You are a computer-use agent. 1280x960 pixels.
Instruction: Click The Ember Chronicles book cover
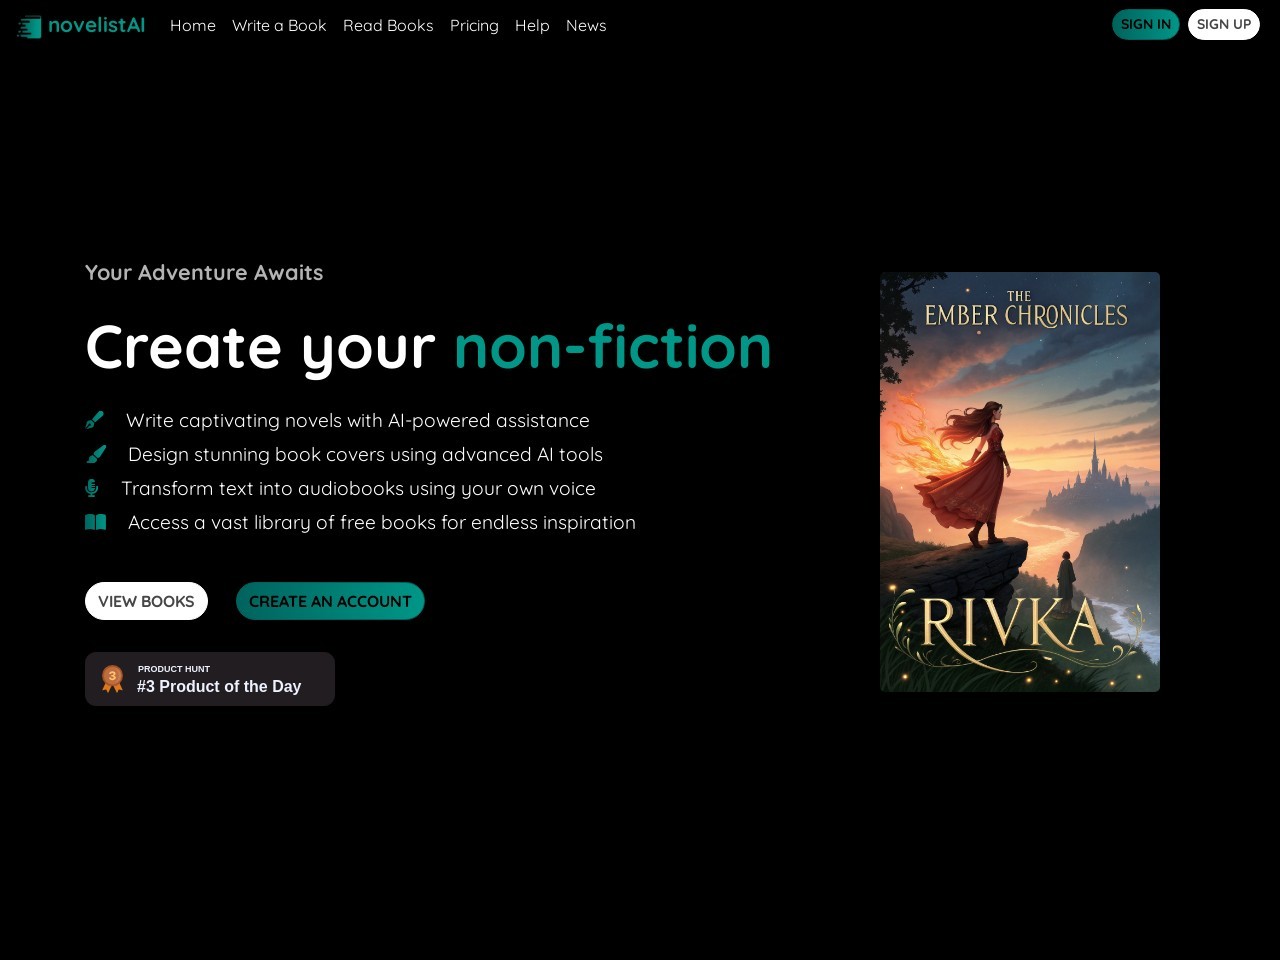tap(1020, 481)
